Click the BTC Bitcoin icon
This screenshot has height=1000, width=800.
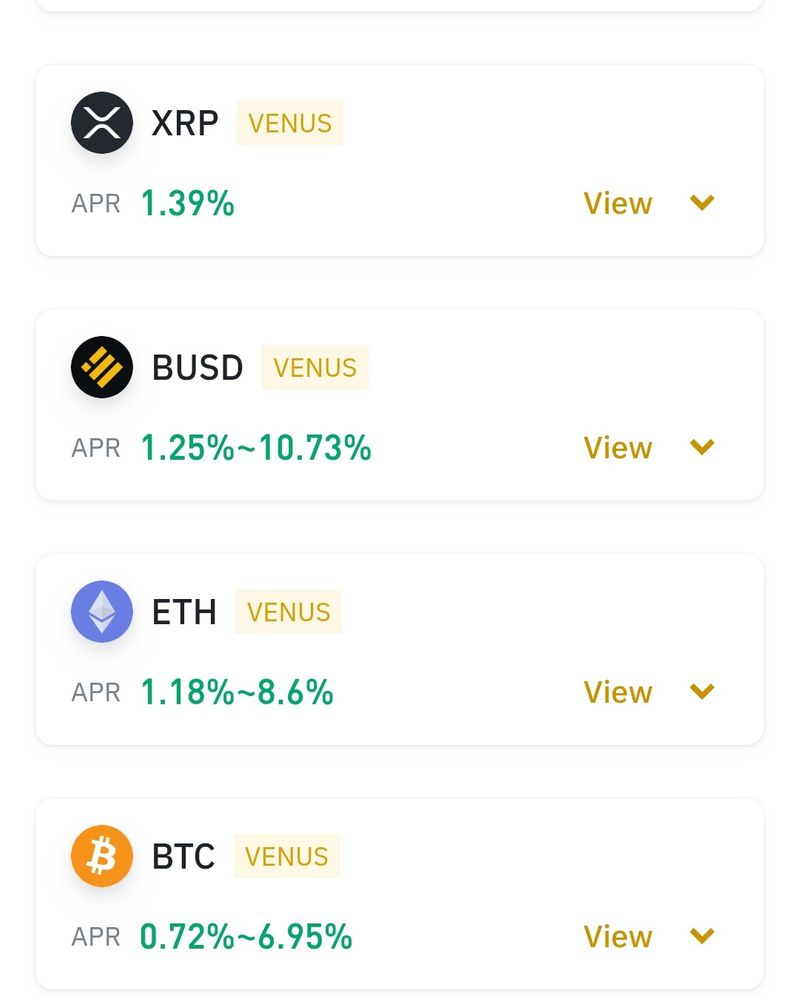tap(102, 856)
